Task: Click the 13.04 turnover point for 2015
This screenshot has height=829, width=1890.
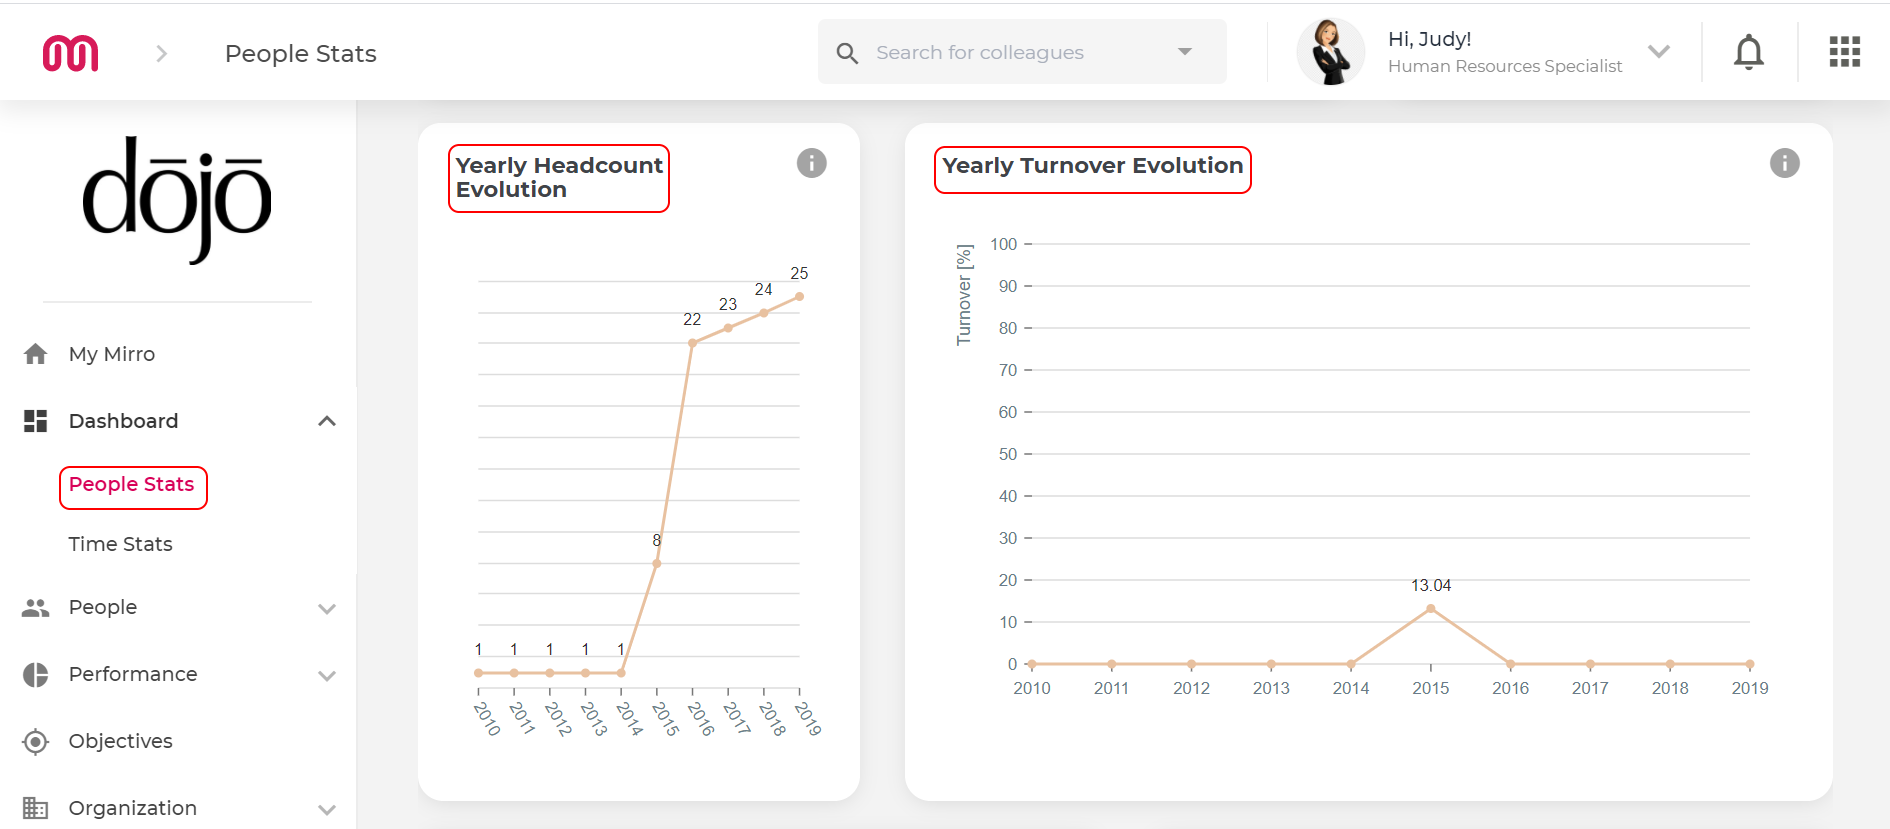Action: coord(1431,609)
